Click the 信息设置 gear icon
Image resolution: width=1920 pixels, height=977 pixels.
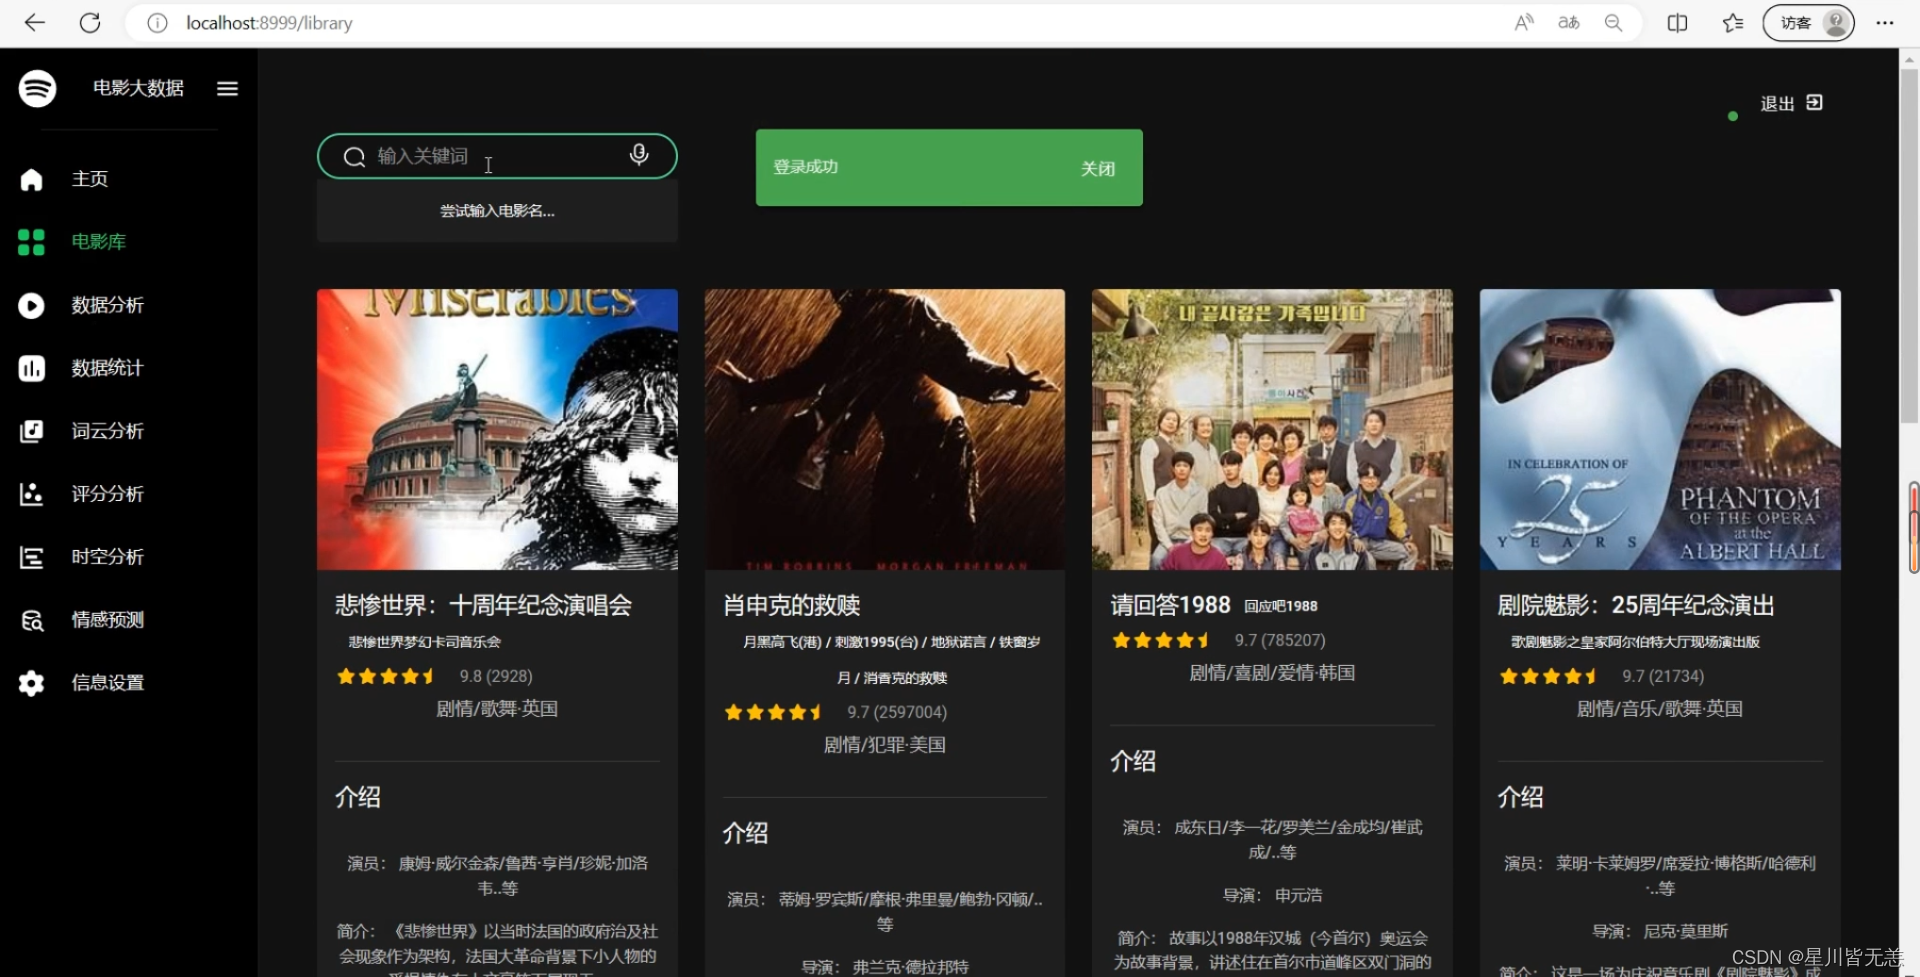(x=31, y=683)
